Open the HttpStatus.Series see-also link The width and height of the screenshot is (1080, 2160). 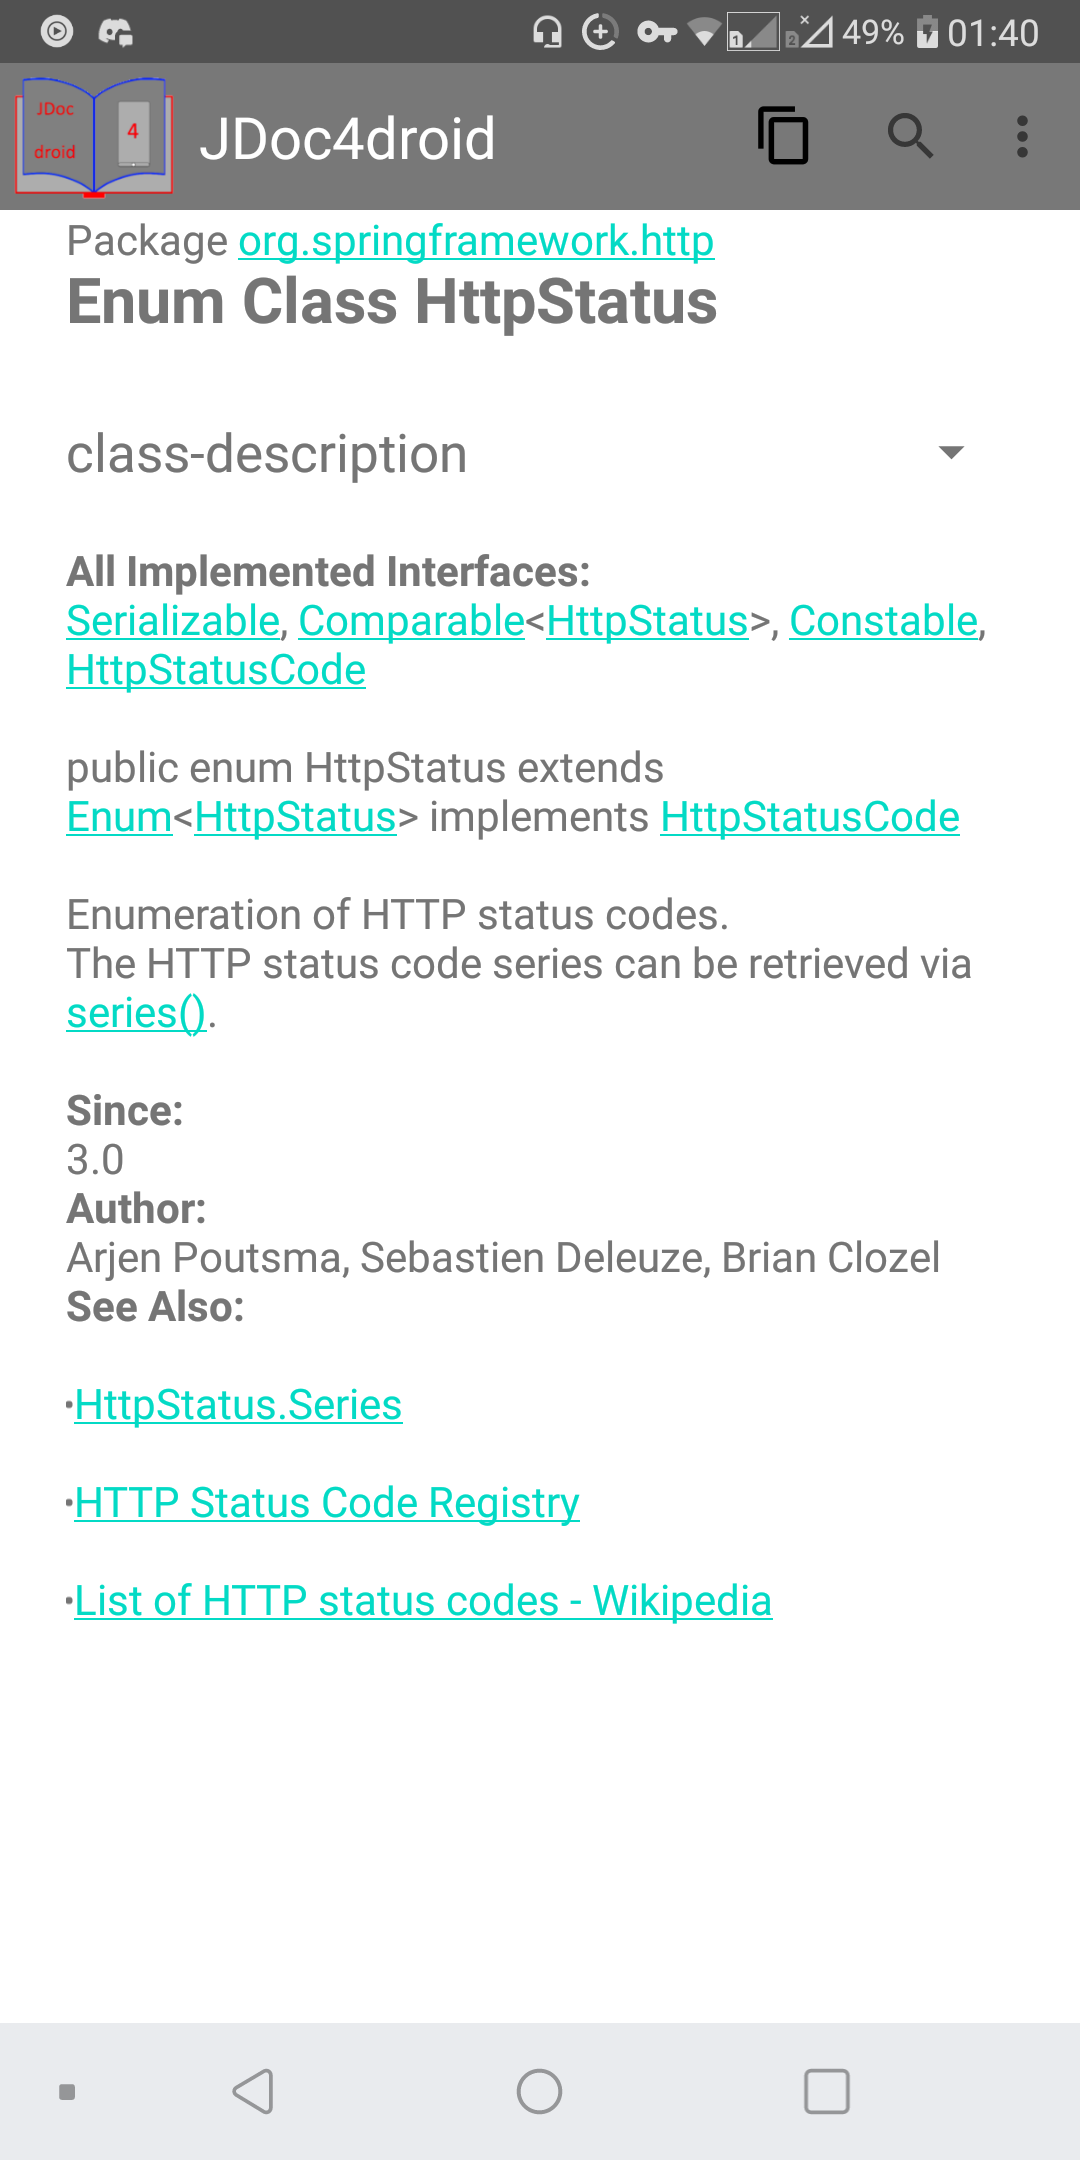[238, 1405]
